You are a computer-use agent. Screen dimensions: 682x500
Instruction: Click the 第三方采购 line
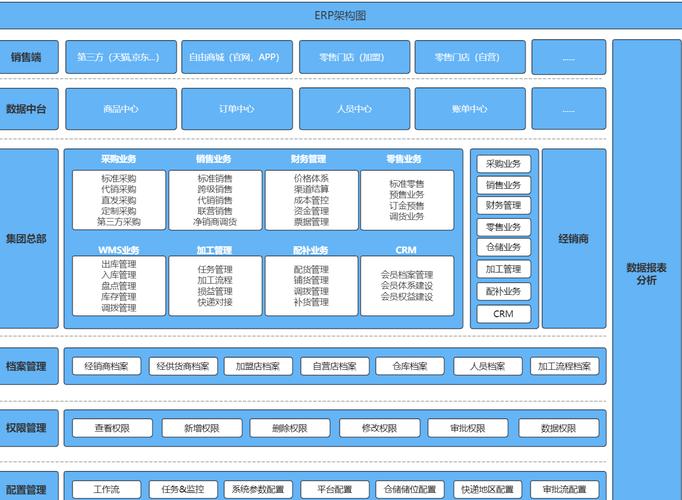(x=119, y=222)
